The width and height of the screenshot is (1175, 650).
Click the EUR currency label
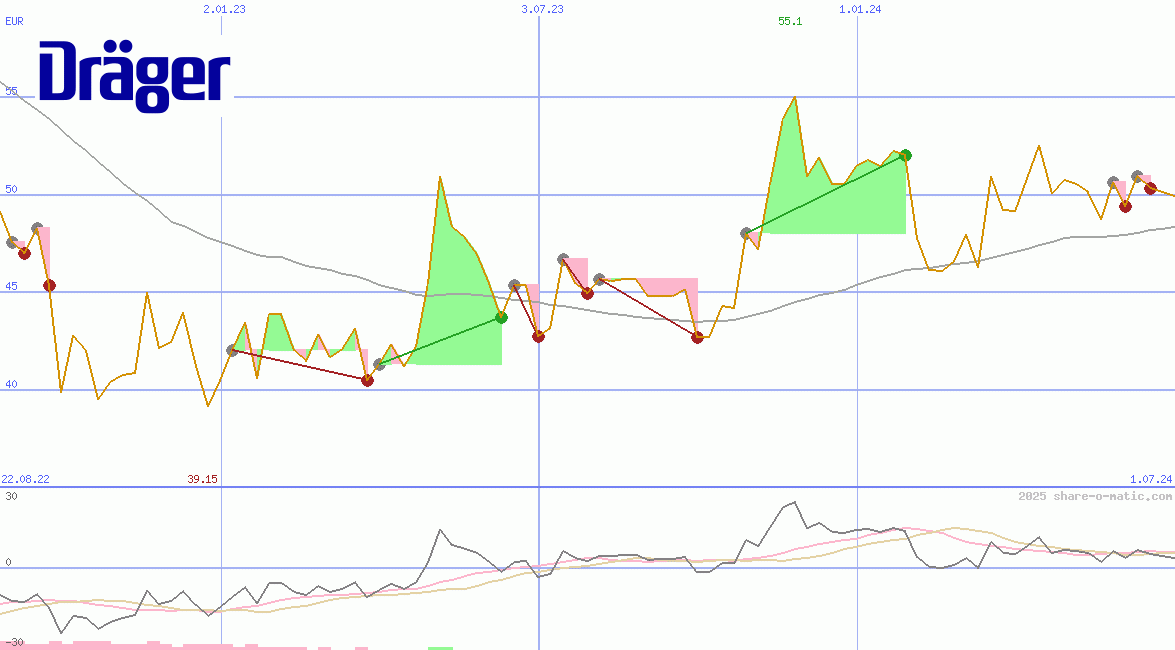click(x=14, y=21)
